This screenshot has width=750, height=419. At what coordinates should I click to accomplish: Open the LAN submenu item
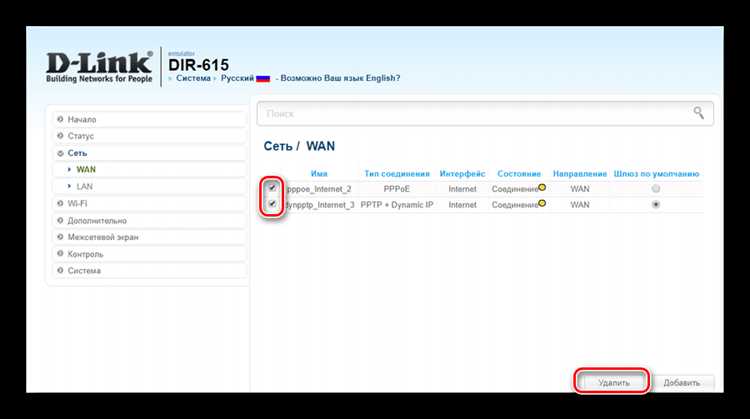[85, 186]
